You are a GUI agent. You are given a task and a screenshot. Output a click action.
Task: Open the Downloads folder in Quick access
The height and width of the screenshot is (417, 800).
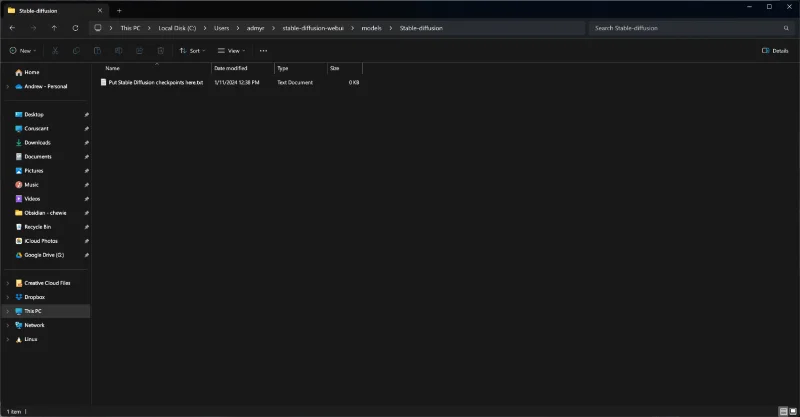point(37,143)
